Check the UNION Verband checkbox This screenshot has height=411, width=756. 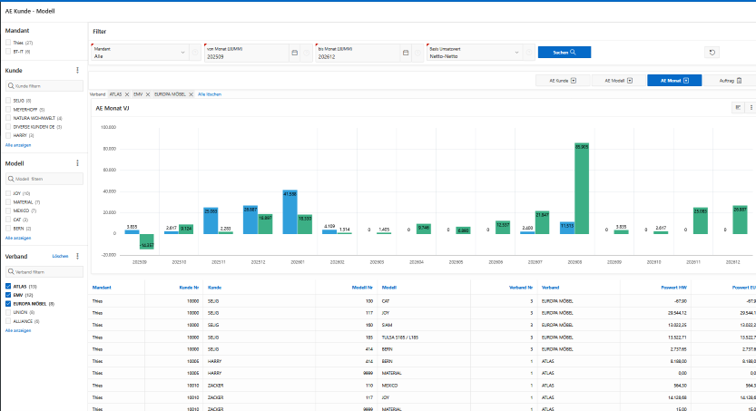[8, 313]
